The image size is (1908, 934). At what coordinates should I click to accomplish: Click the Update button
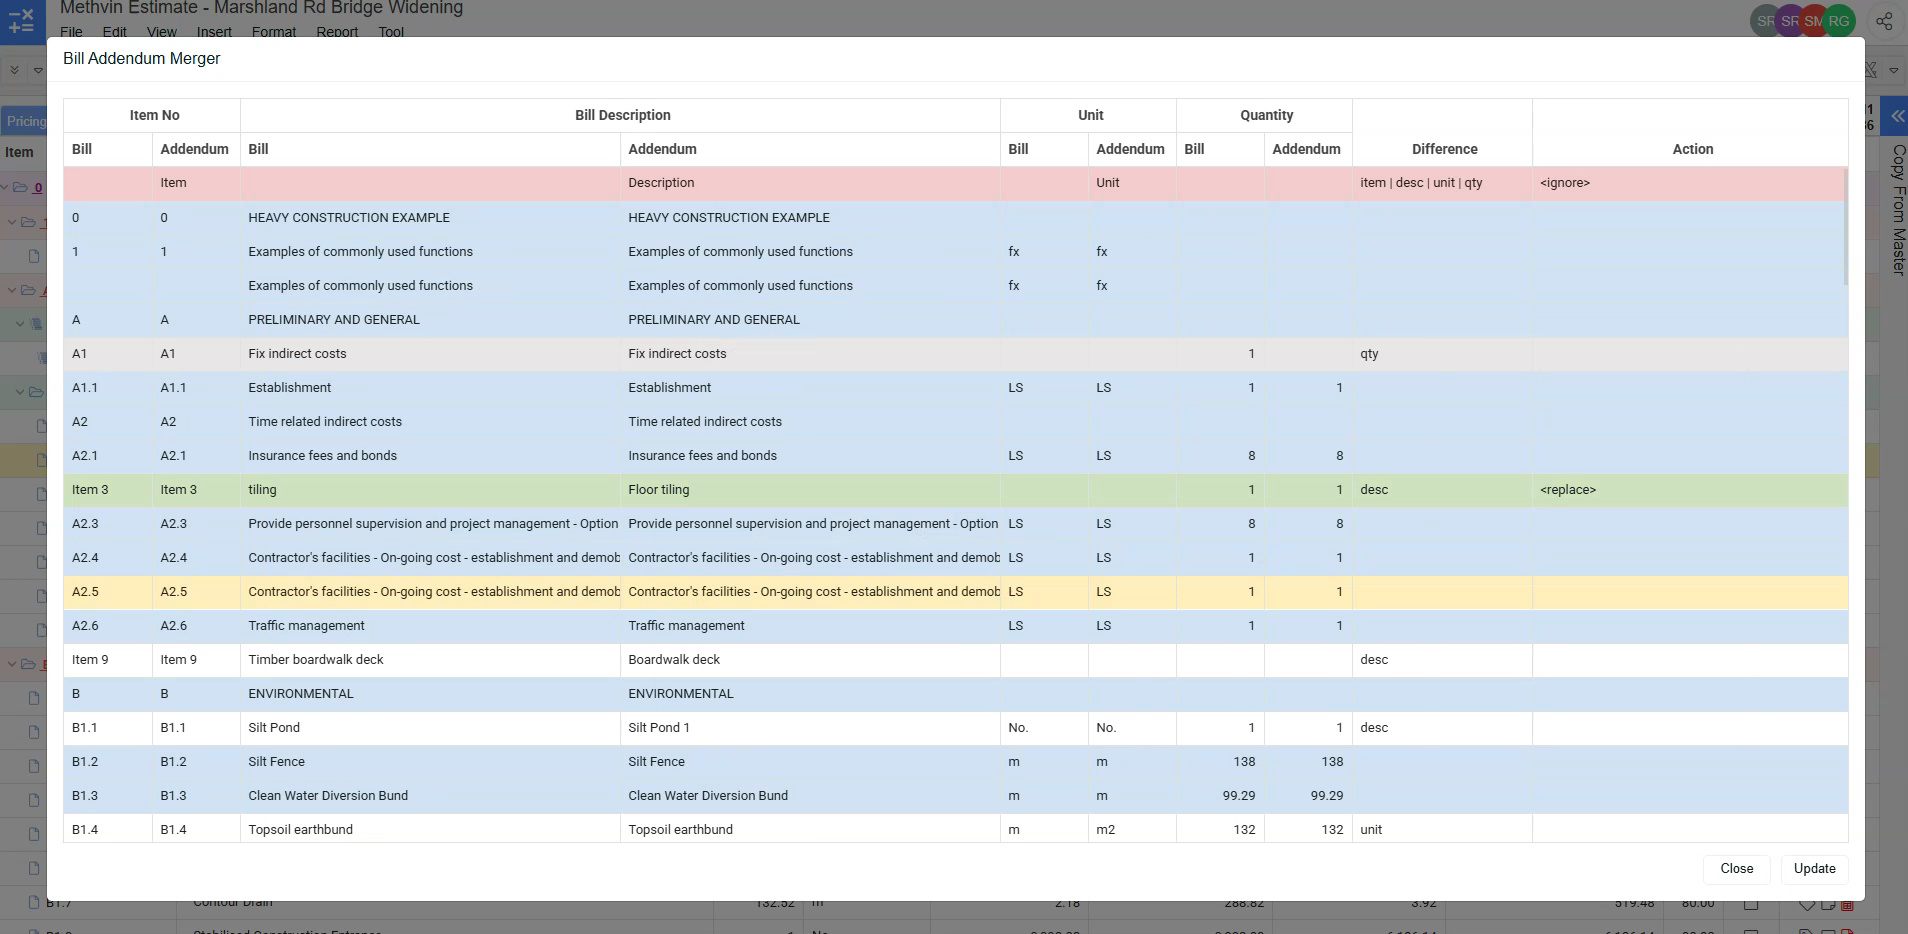click(x=1814, y=868)
